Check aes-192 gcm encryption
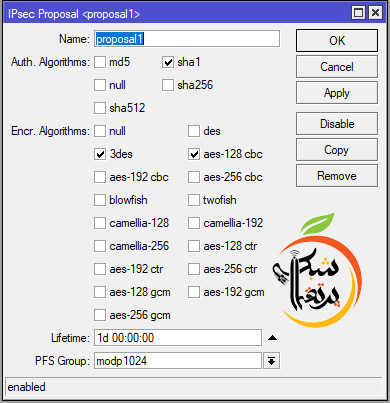Viewport: 390px width, 403px height. 194,292
